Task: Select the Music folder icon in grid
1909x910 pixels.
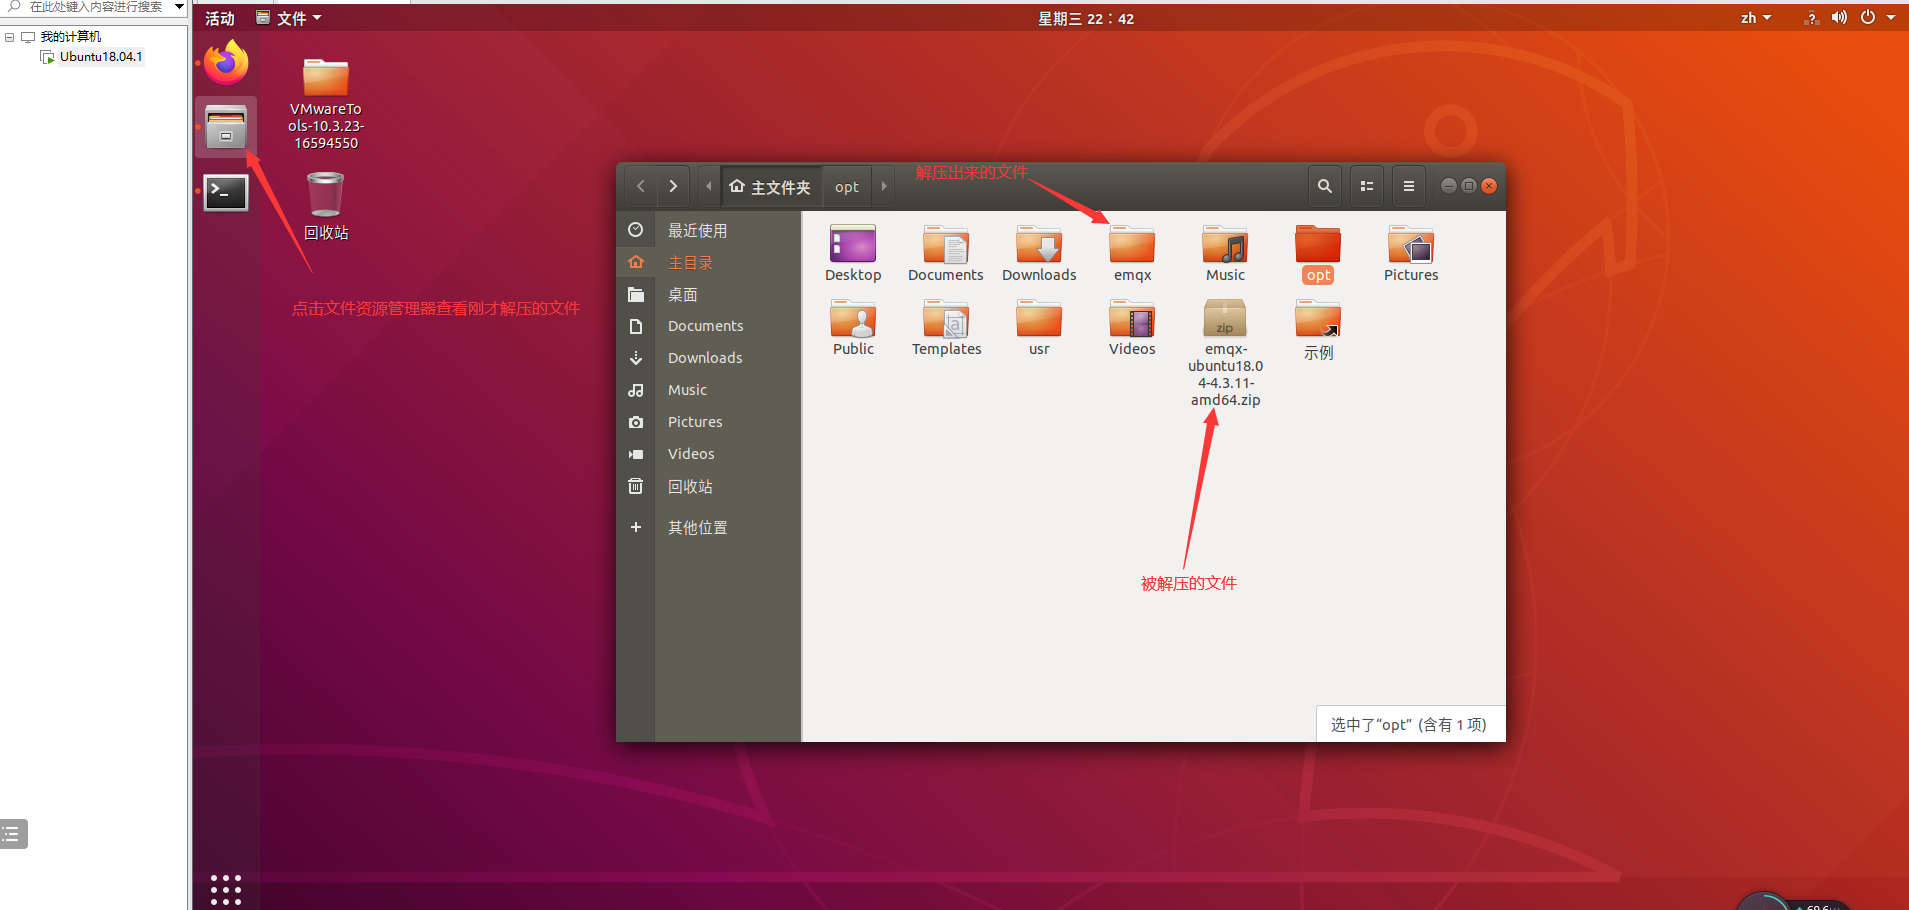Action: click(x=1225, y=254)
